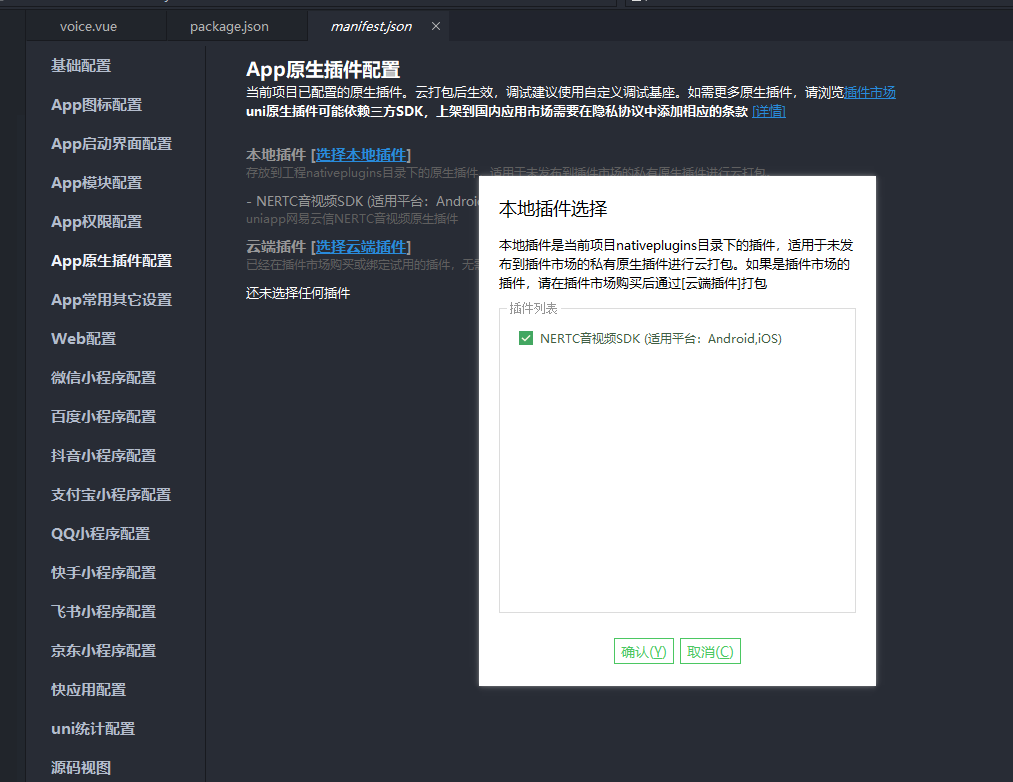This screenshot has width=1013, height=782.
Task: Switch to 源码视图 source view
Action: pos(81,768)
